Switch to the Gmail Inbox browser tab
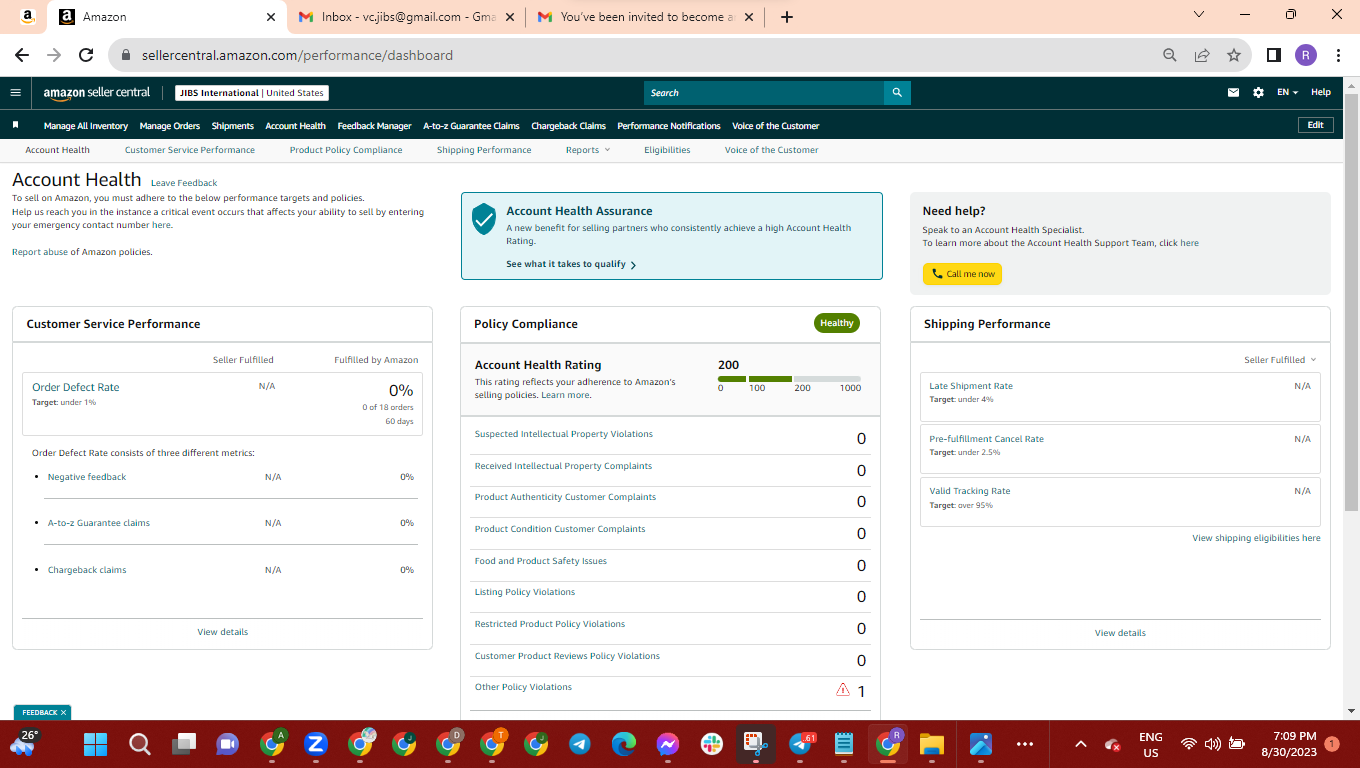This screenshot has height=768, width=1360. tap(407, 17)
